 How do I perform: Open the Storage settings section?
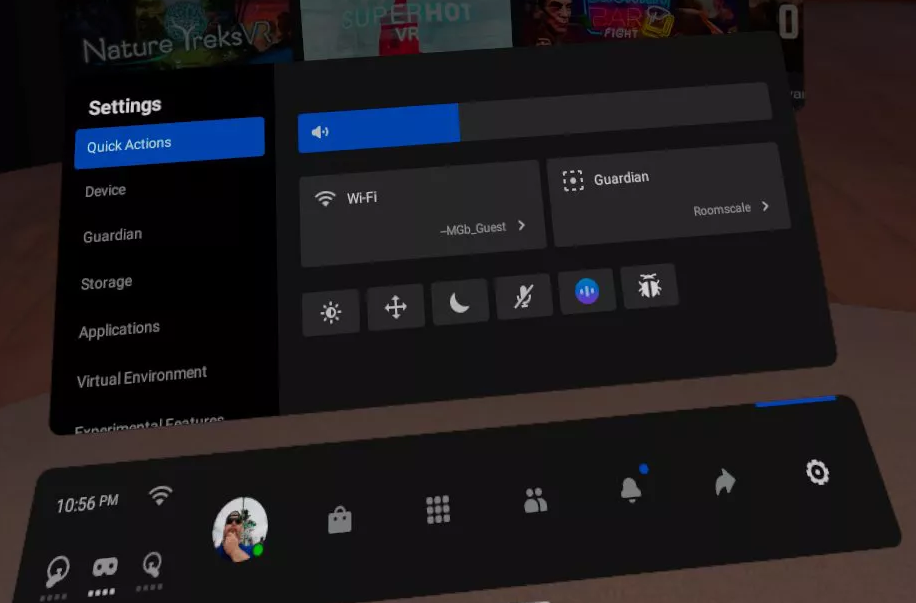(106, 283)
